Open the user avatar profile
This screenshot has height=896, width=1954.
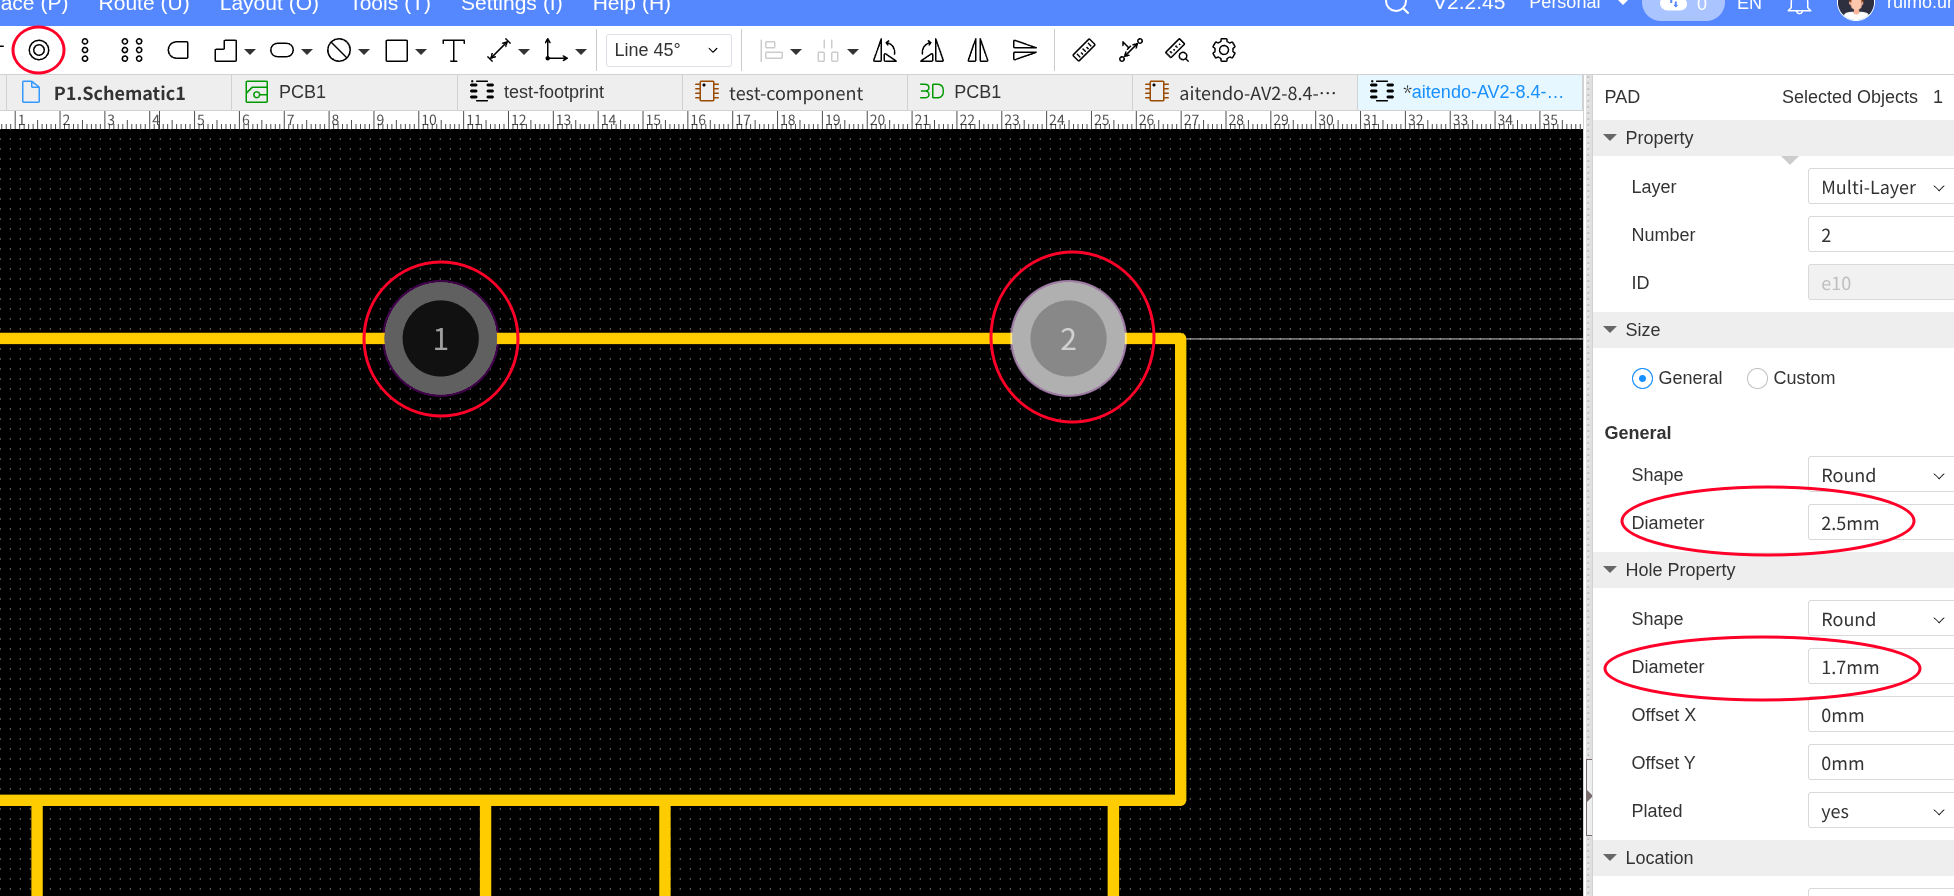[1856, 8]
